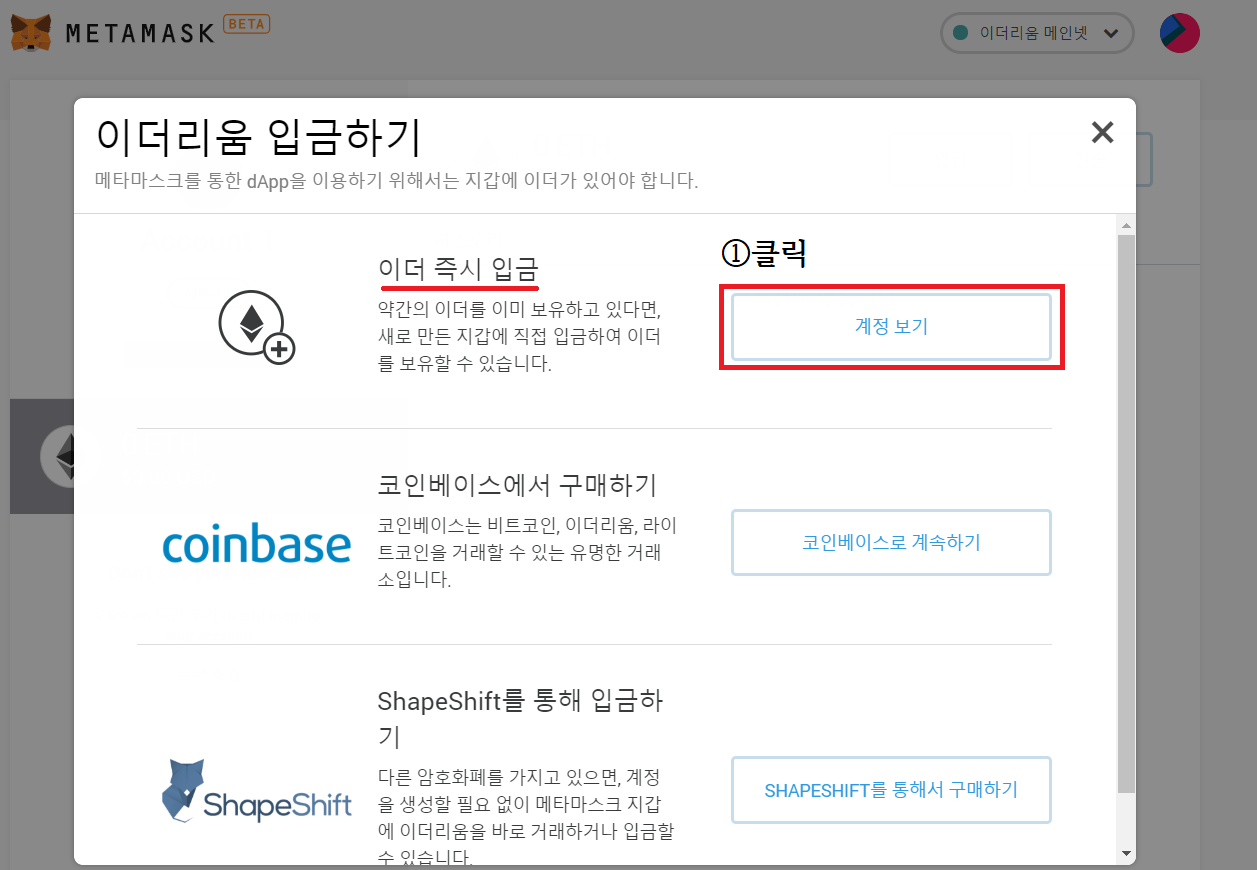This screenshot has width=1257, height=870.
Task: Close the deposit Ether dialog
Action: [1102, 132]
